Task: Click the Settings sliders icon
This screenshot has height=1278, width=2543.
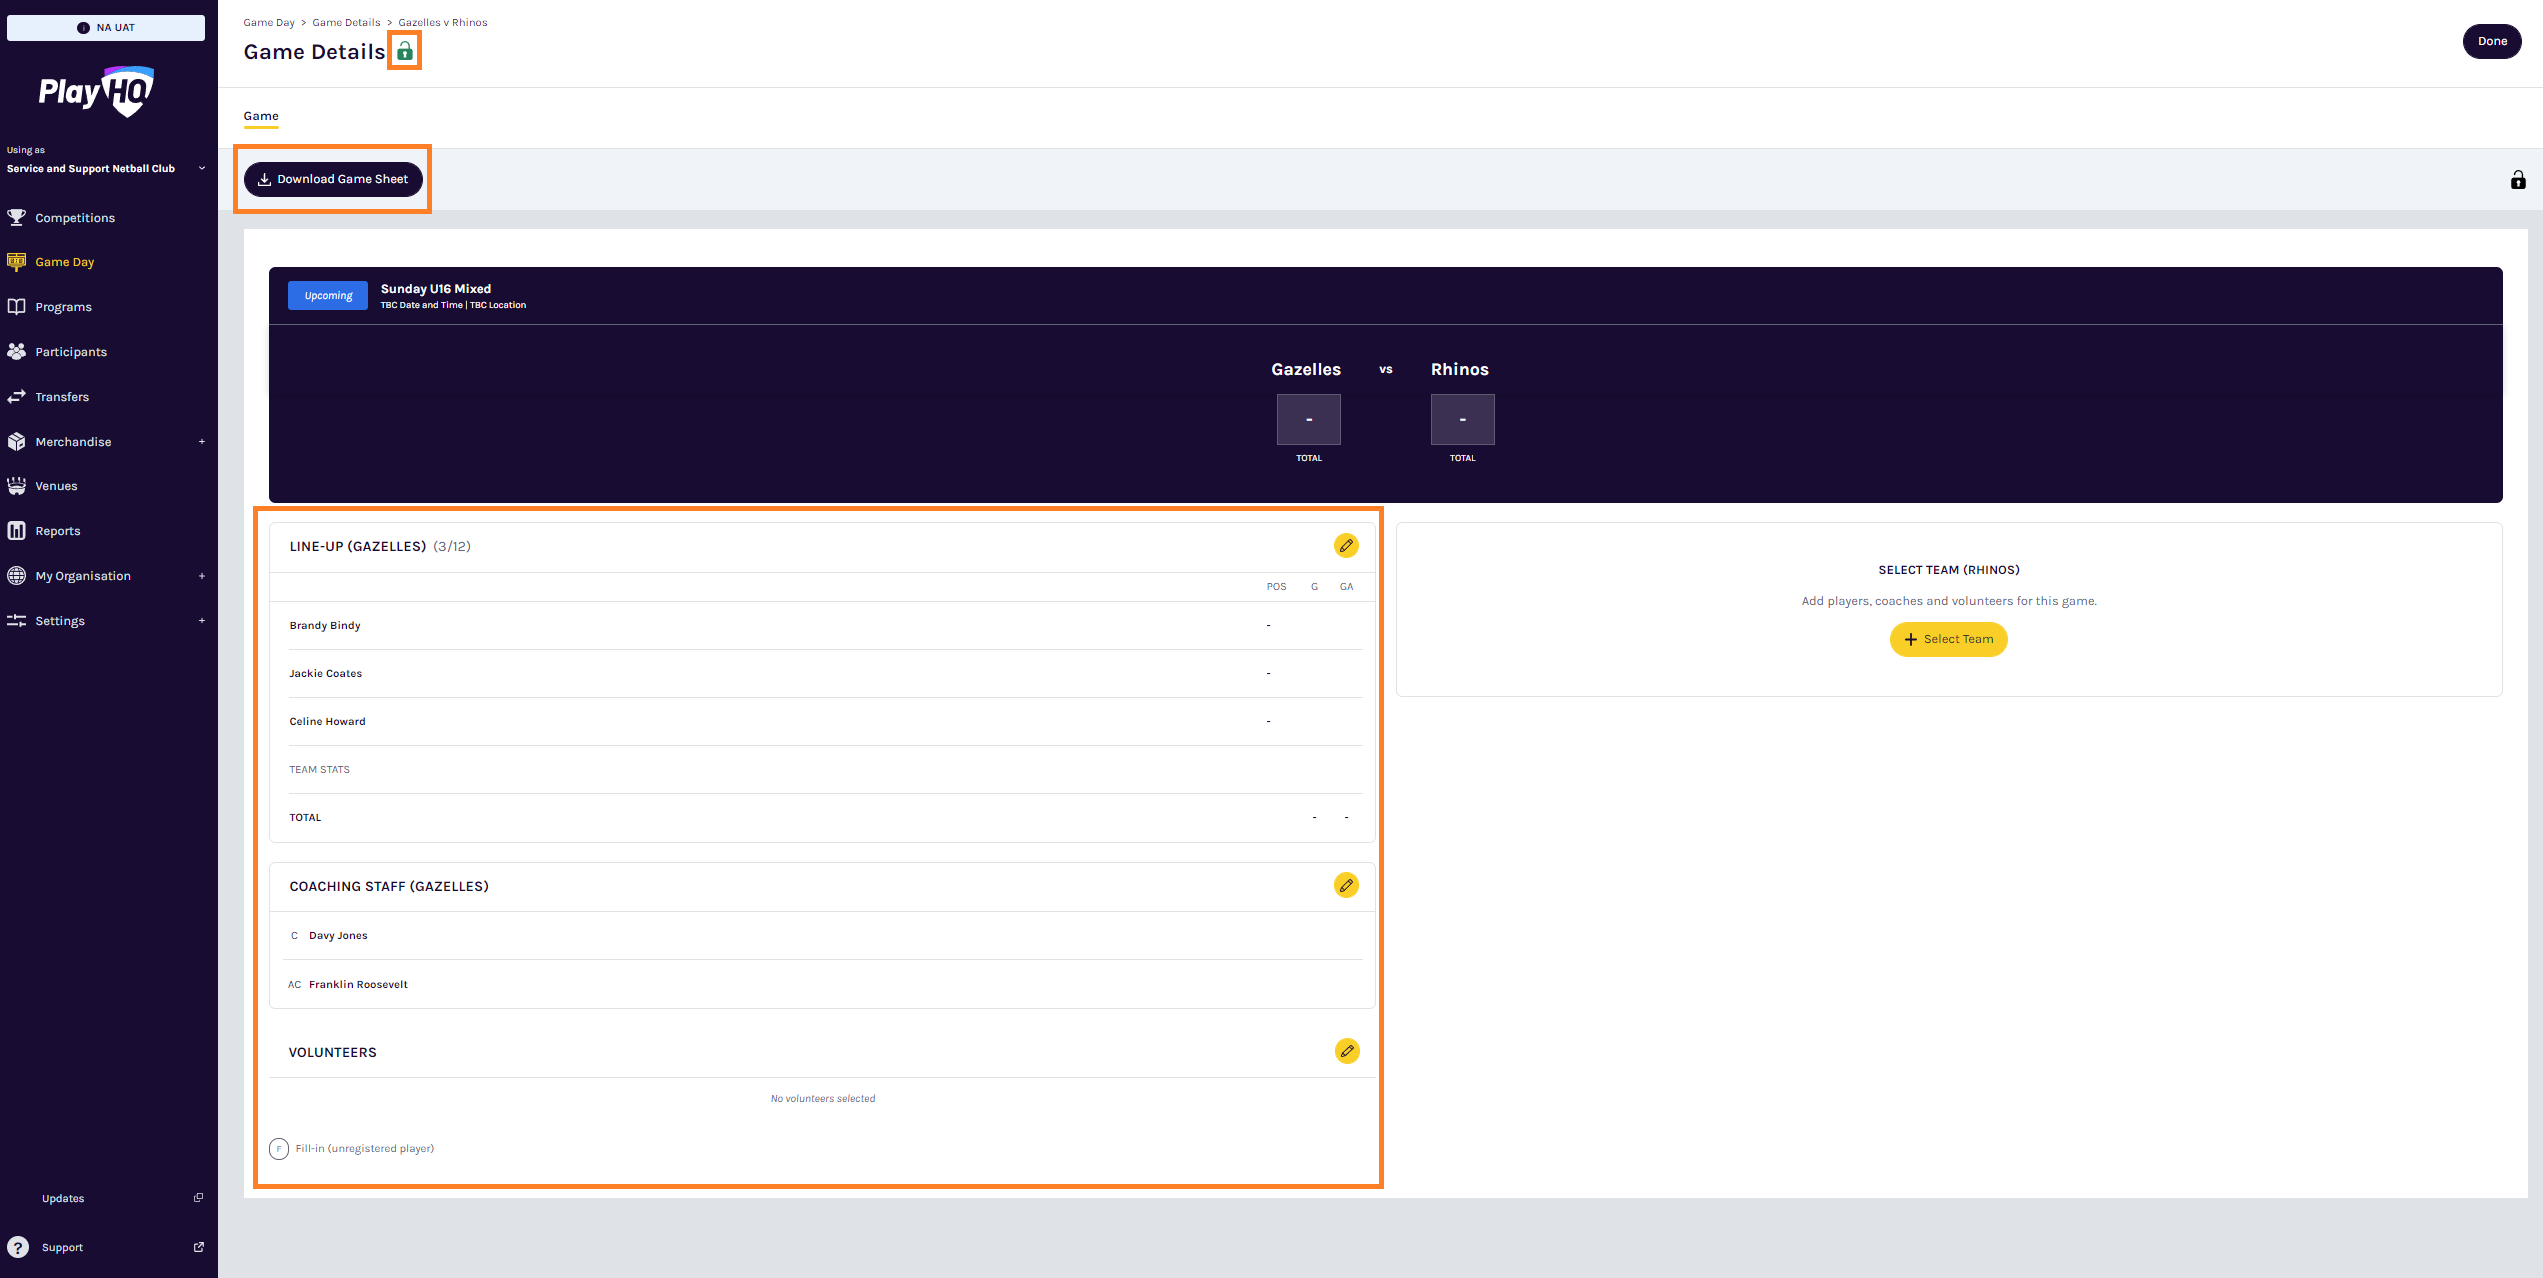Action: (17, 621)
